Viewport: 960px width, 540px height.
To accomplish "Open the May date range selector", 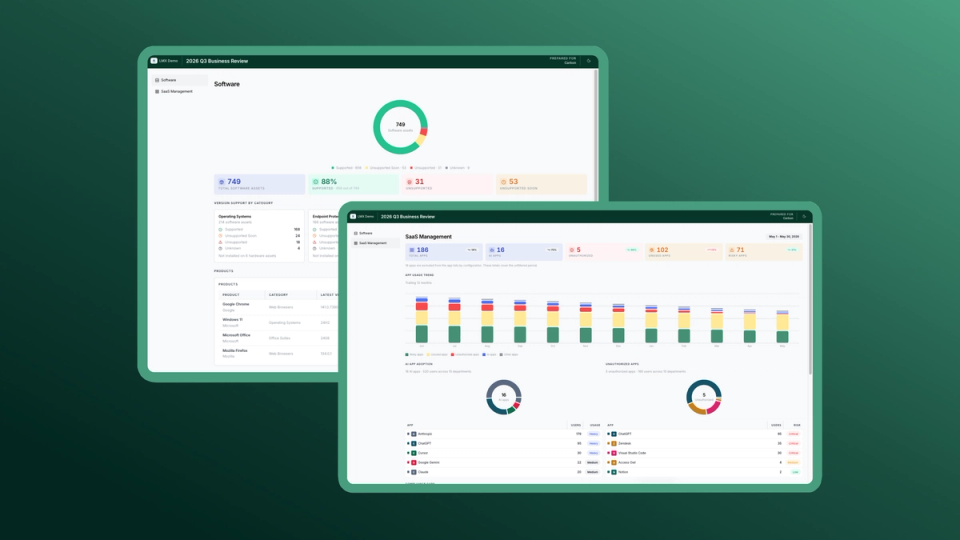I will click(784, 236).
